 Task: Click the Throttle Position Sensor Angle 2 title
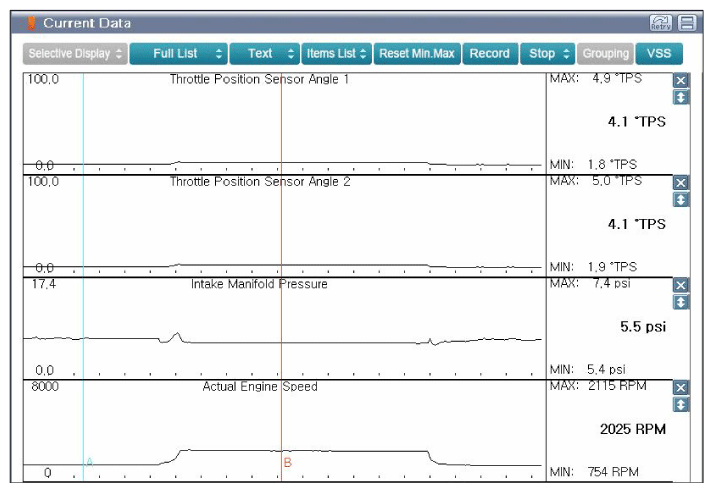coord(260,181)
